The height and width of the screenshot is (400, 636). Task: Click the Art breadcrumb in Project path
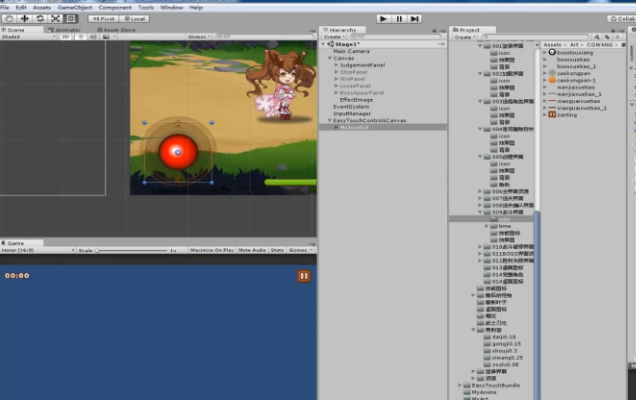point(574,45)
